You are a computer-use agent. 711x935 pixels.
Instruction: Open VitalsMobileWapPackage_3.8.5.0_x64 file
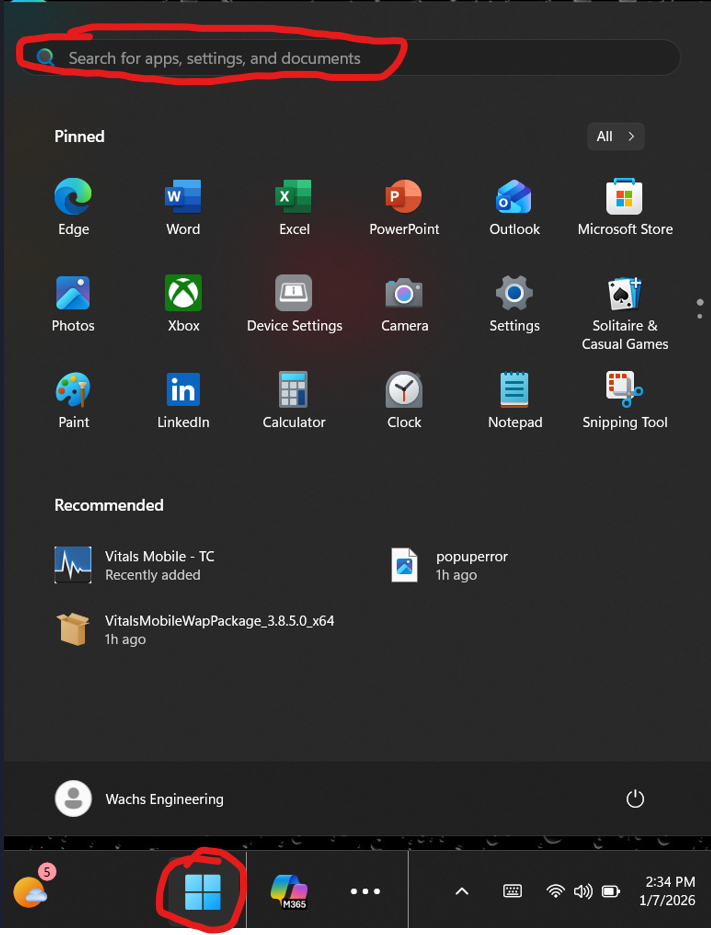(x=194, y=630)
